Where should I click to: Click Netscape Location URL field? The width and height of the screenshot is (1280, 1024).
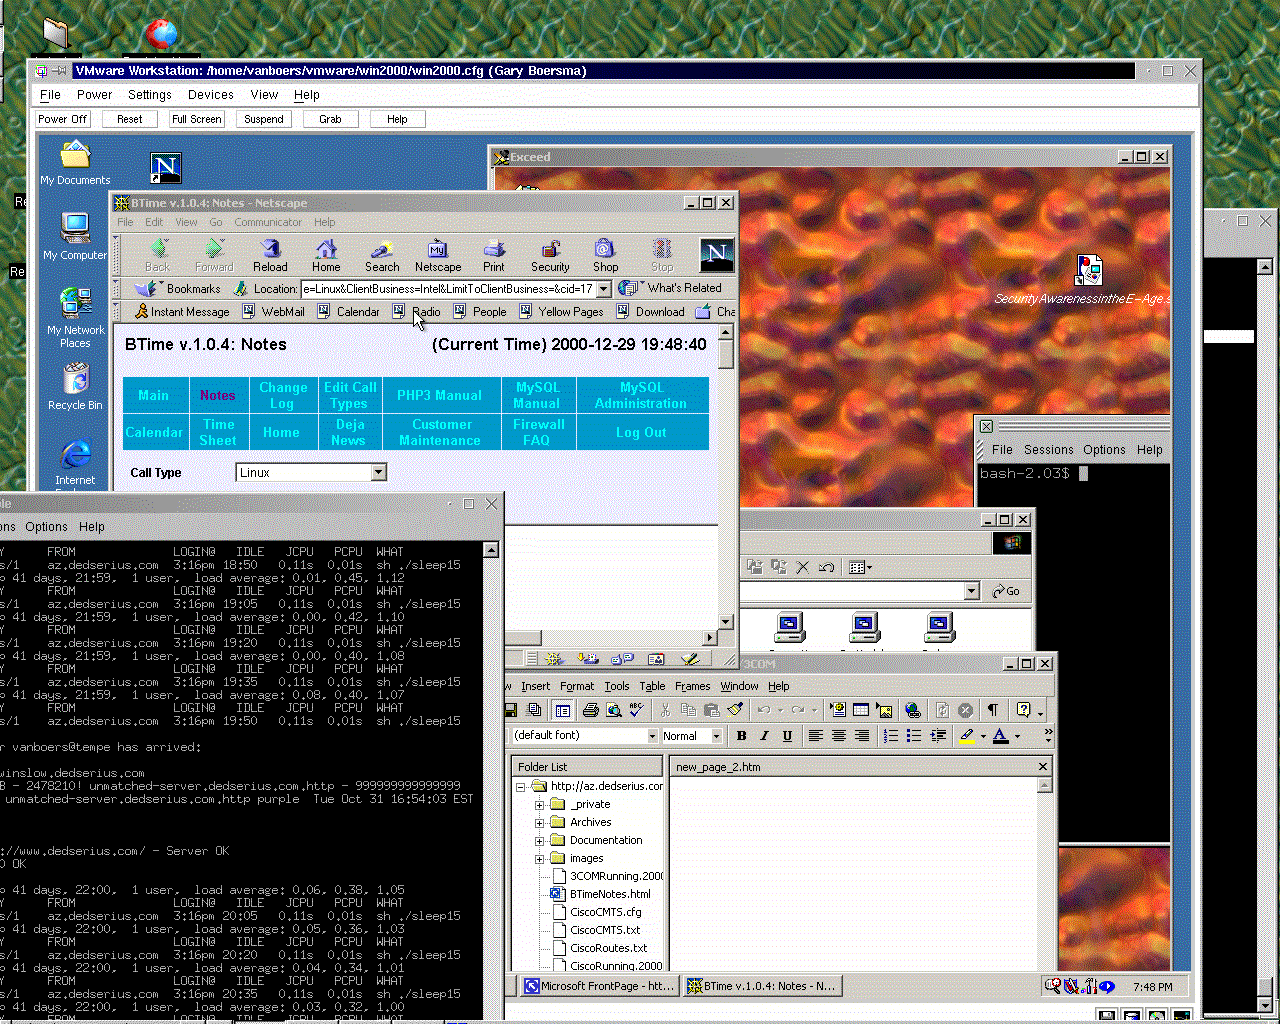[x=448, y=289]
